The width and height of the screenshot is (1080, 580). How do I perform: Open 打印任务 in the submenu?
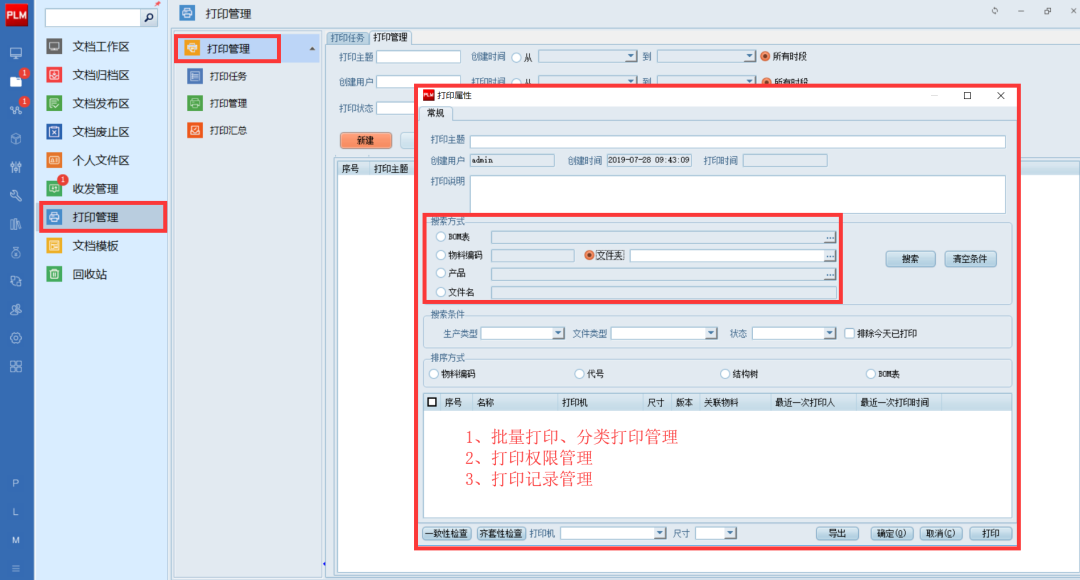(227, 76)
